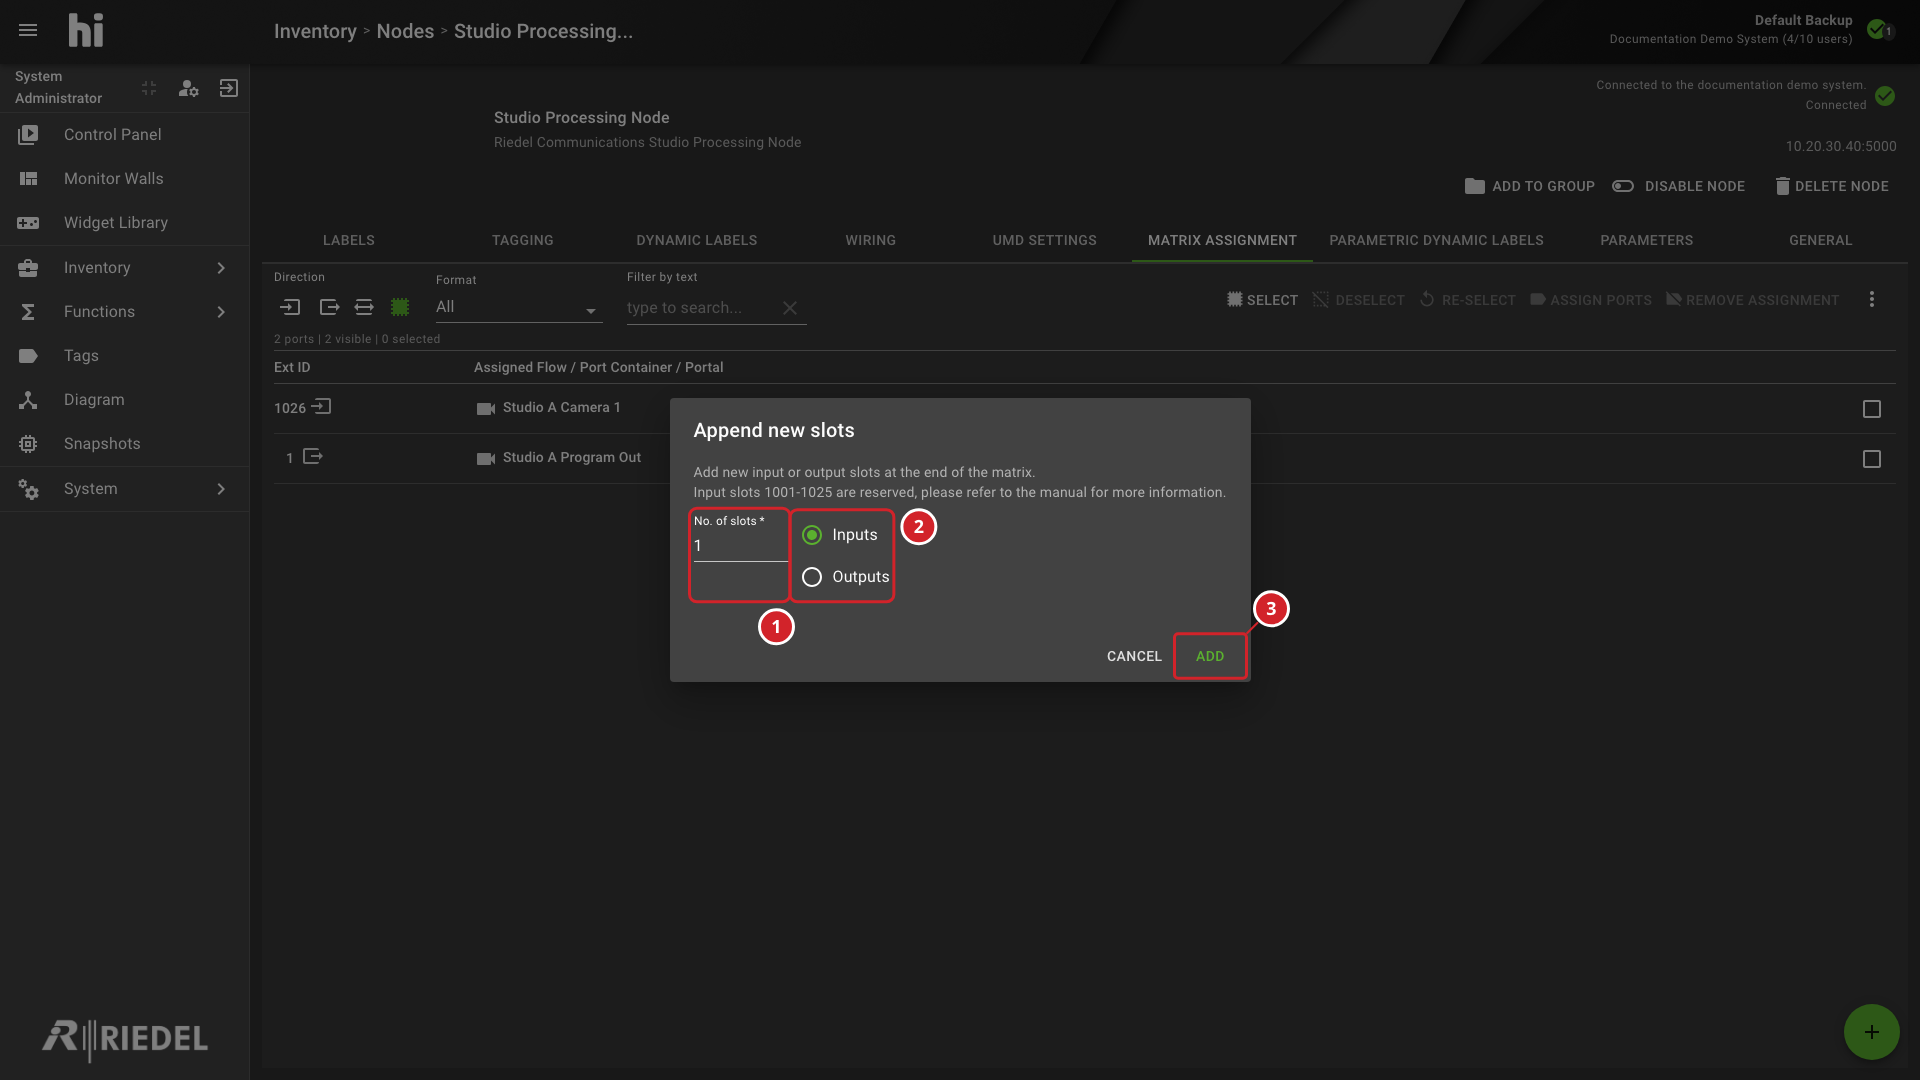This screenshot has height=1080, width=1920.
Task: Open Tags in sidebar
Action: [x=124, y=355]
